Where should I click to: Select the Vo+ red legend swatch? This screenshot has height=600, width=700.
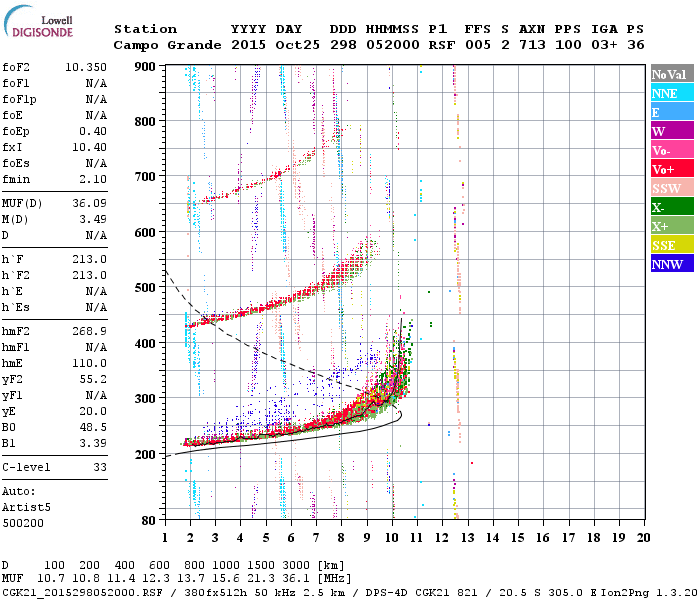[672, 169]
